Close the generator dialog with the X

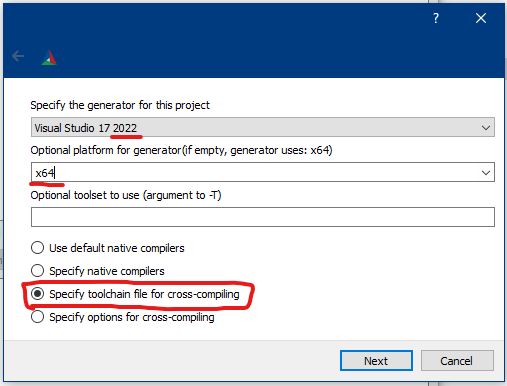tap(481, 18)
